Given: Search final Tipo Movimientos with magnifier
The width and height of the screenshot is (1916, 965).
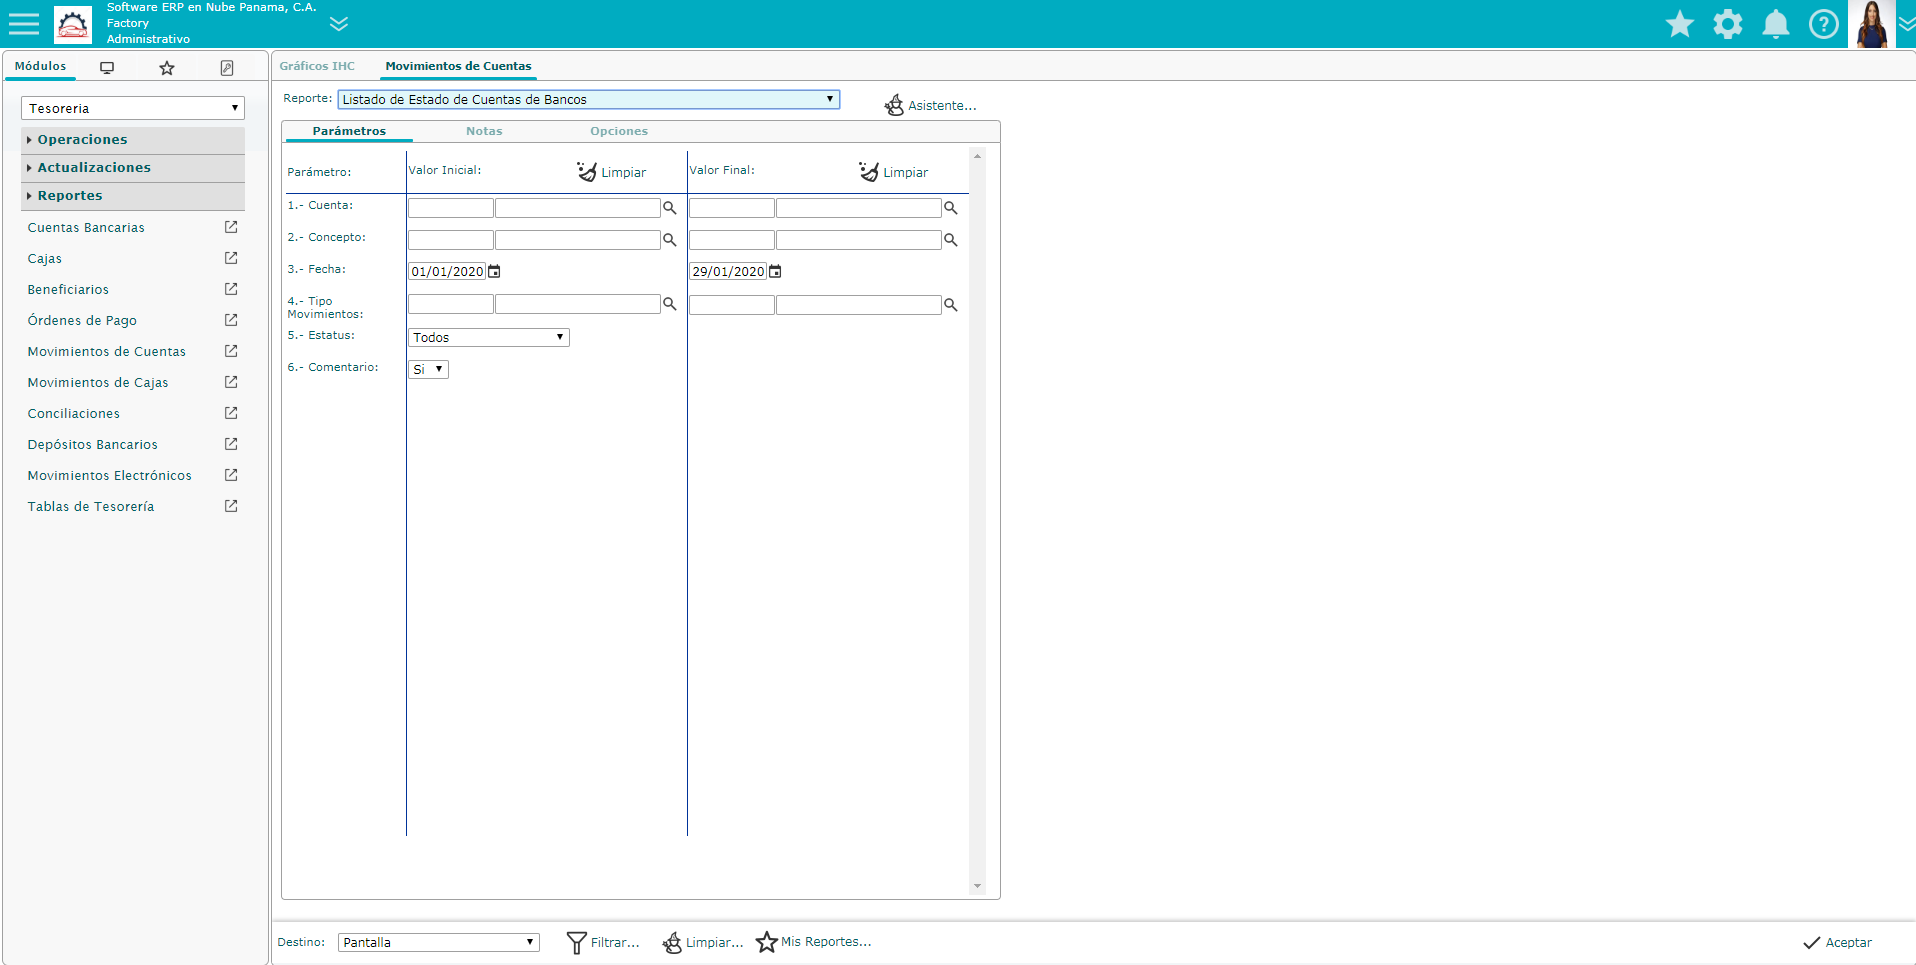Looking at the screenshot, I should [951, 305].
